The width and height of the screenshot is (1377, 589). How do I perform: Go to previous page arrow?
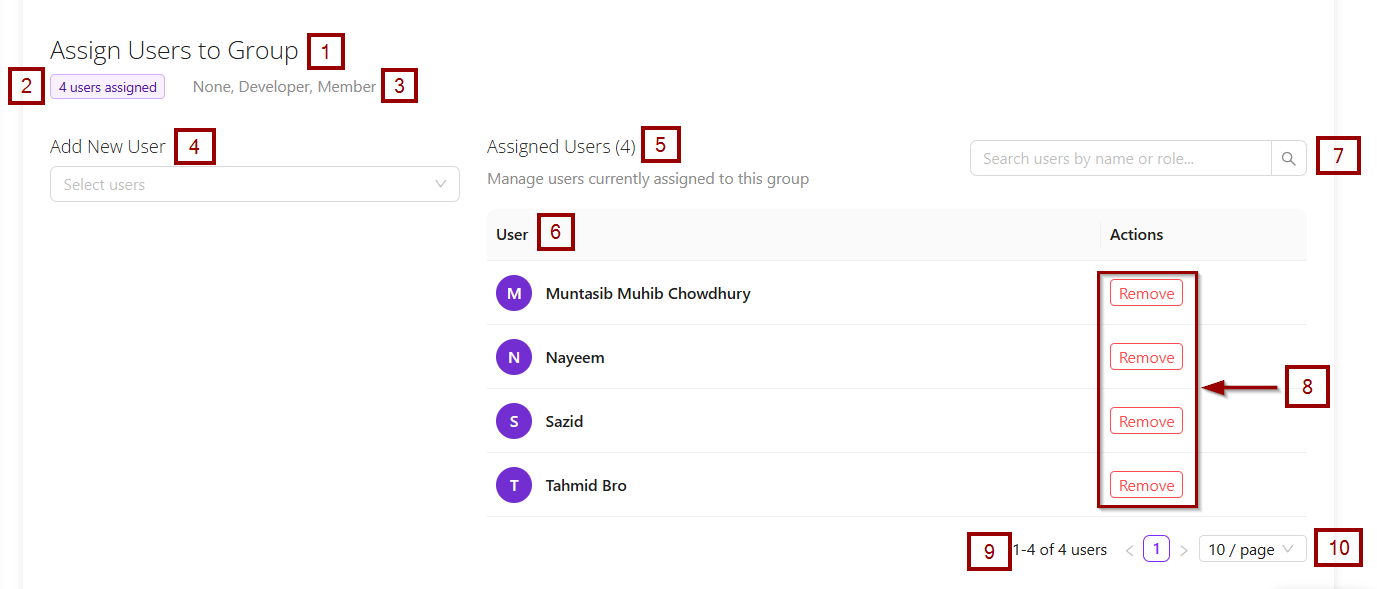(x=1129, y=550)
